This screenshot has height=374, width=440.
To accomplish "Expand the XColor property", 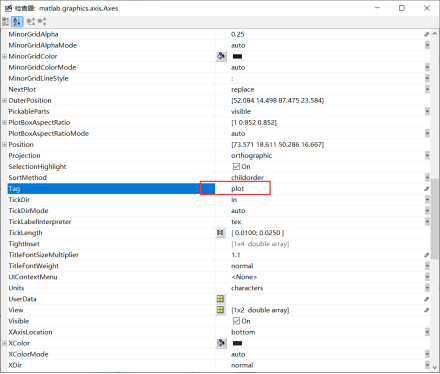I will [4, 343].
